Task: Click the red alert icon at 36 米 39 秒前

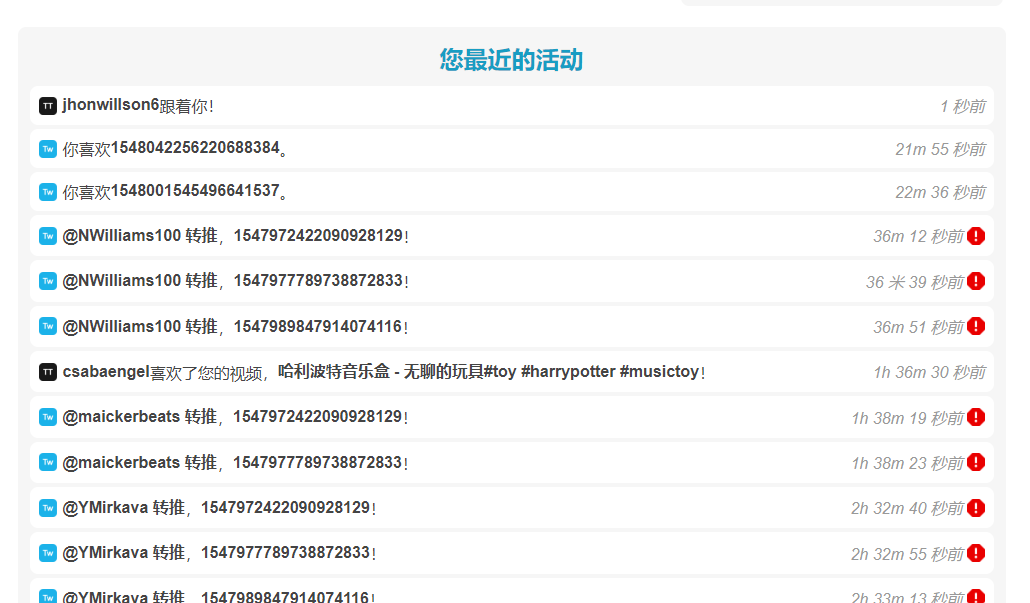Action: tap(976, 281)
